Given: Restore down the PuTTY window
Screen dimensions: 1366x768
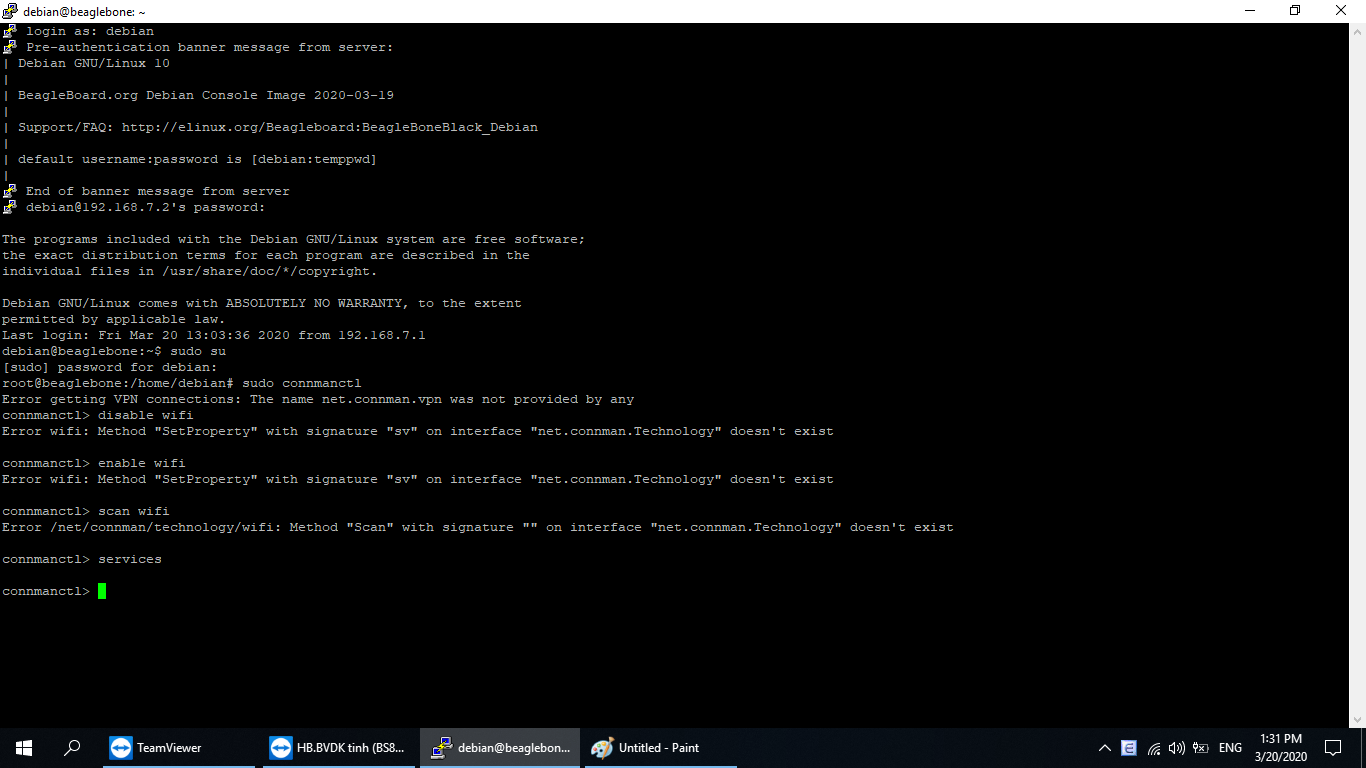Looking at the screenshot, I should click(1295, 11).
